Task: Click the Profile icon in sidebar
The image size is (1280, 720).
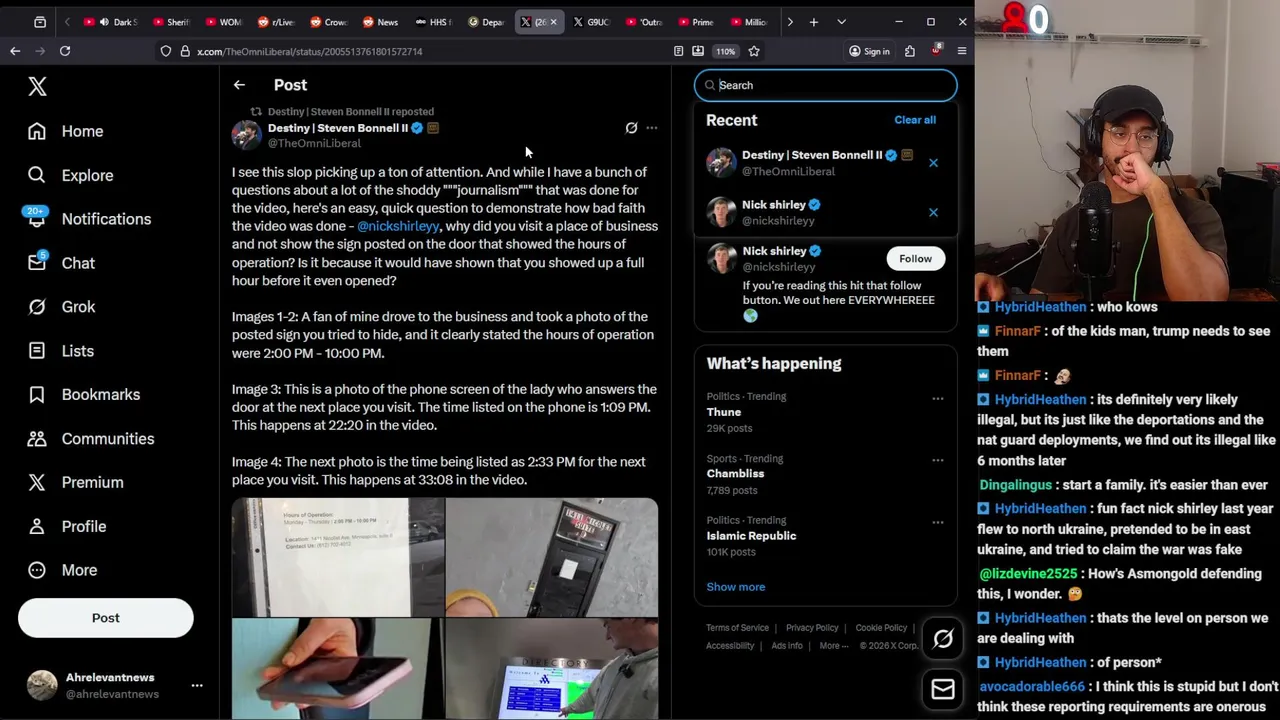Action: coord(37,526)
